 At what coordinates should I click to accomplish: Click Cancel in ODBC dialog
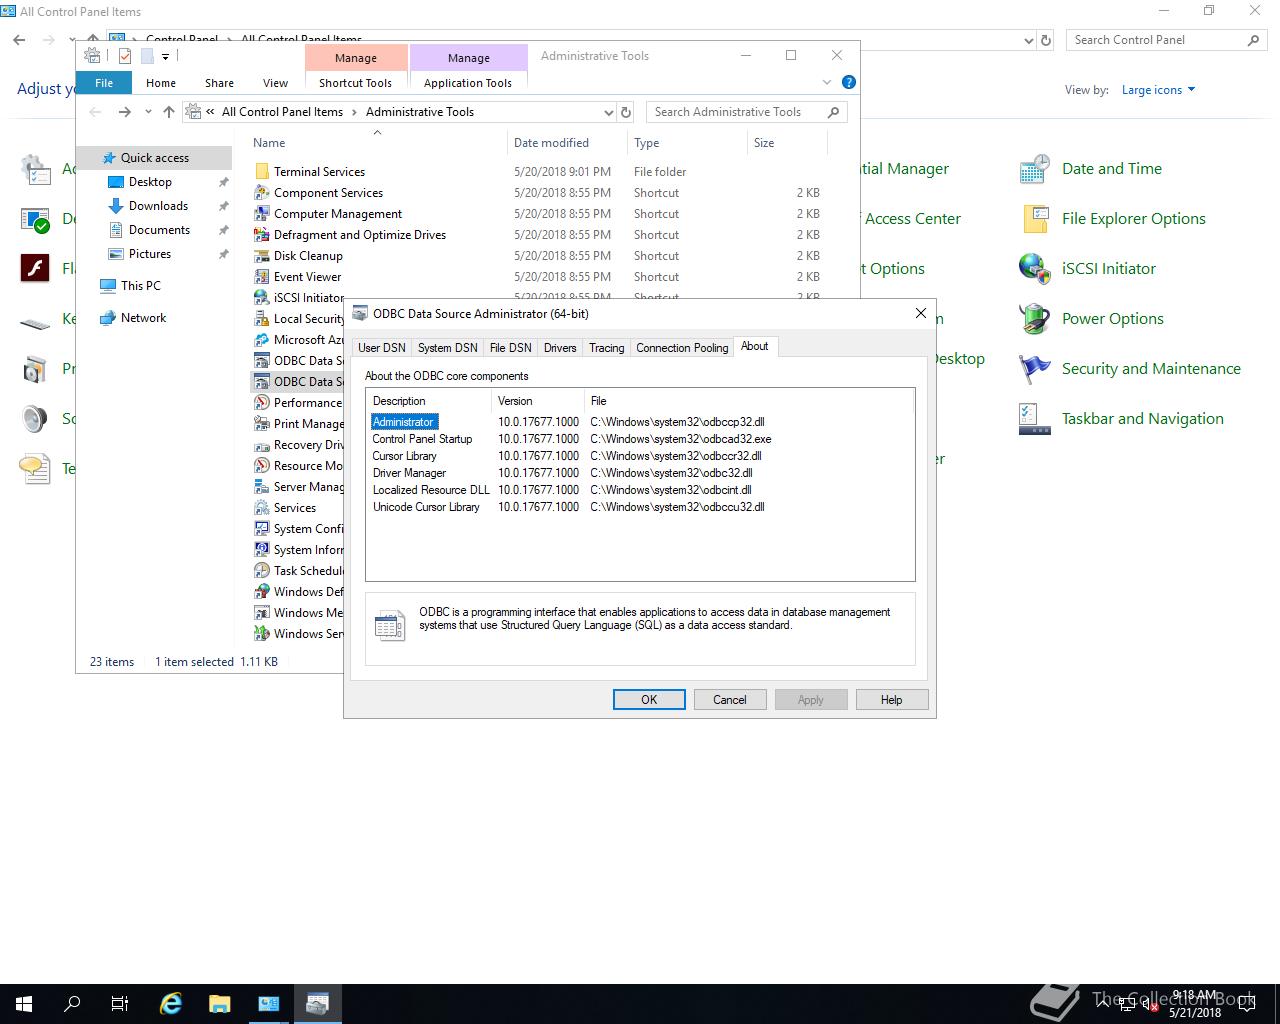730,700
